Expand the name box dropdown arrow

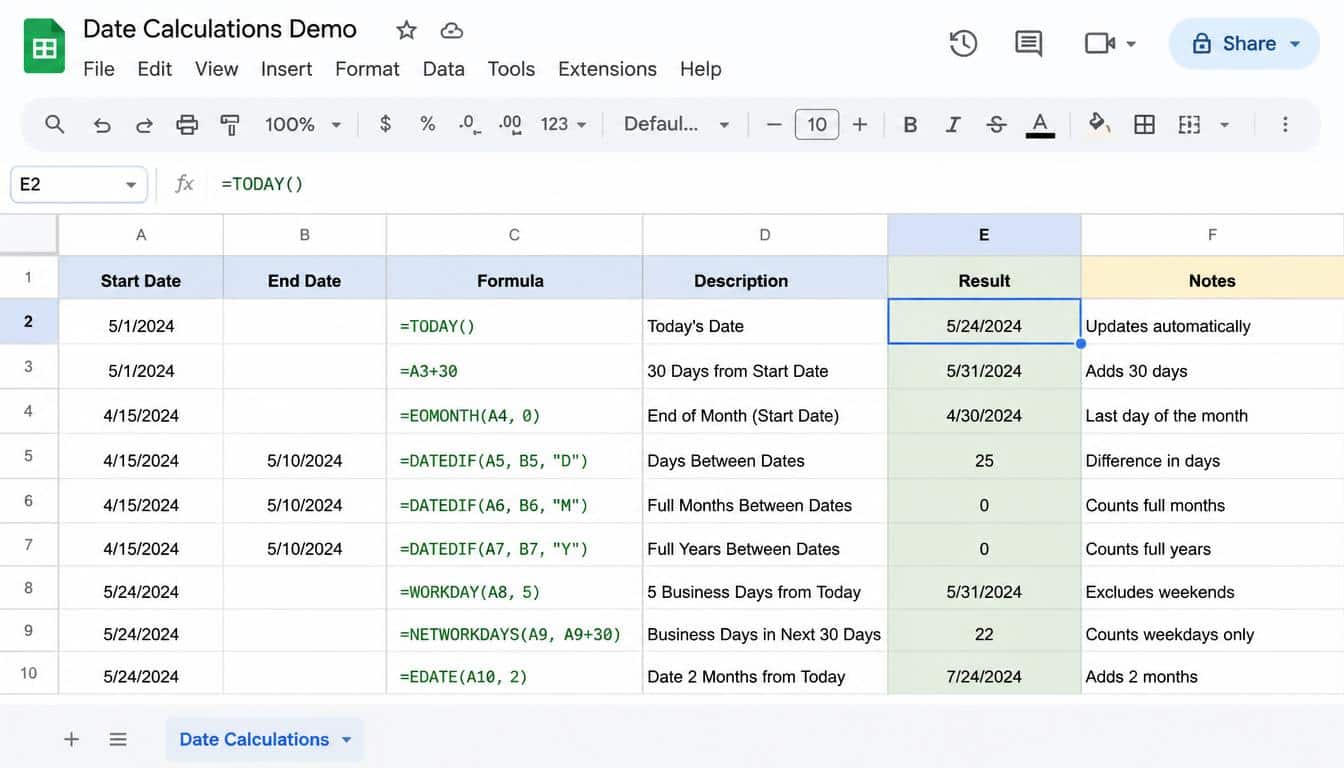tap(130, 185)
